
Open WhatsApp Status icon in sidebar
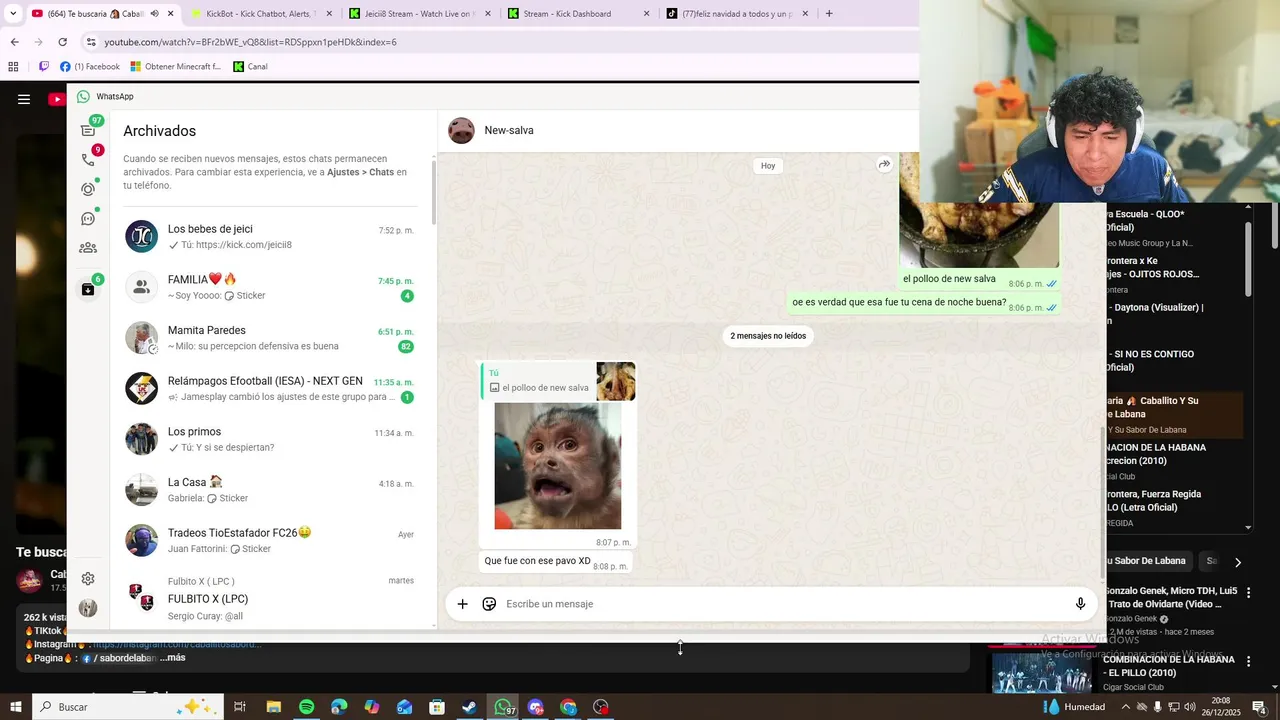pos(88,189)
